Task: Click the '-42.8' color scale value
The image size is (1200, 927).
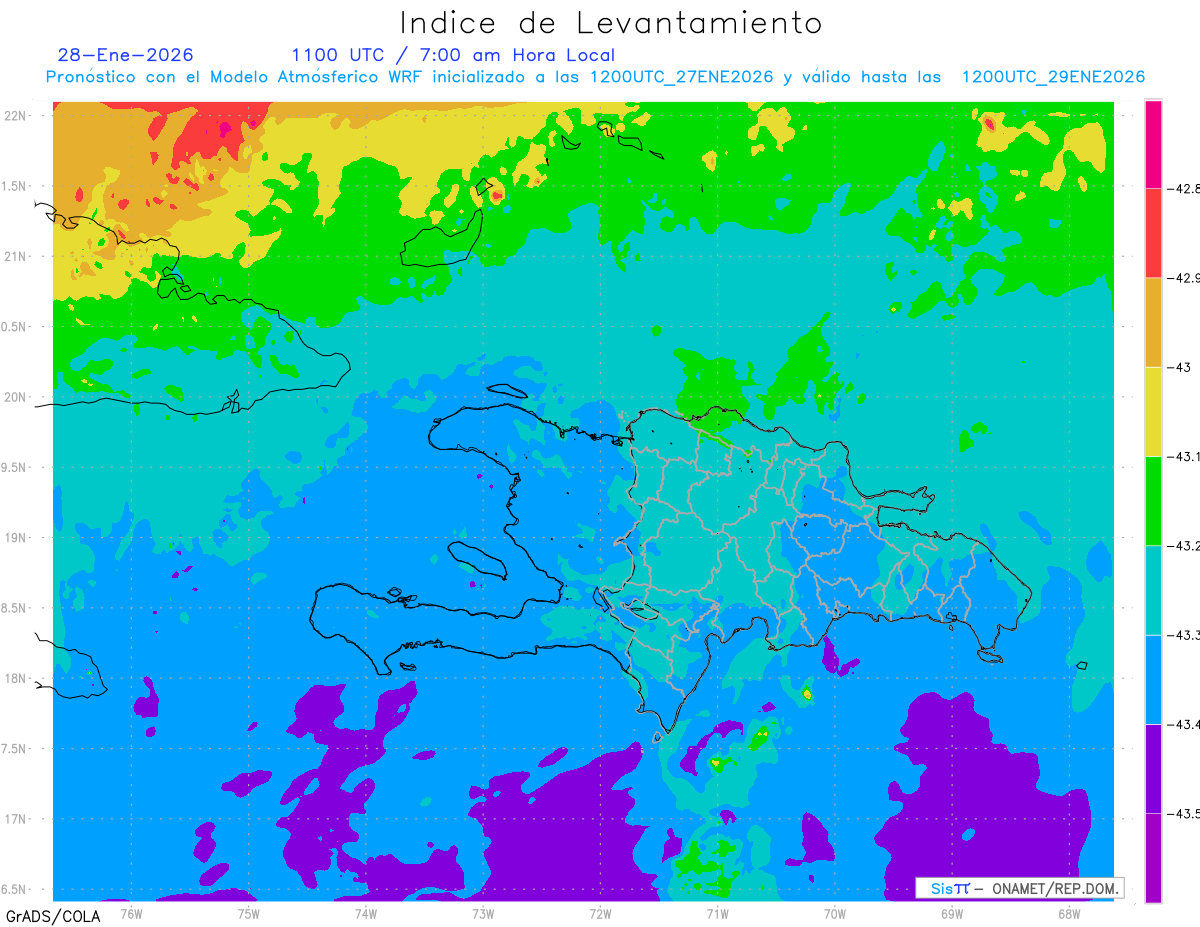Action: (1183, 188)
